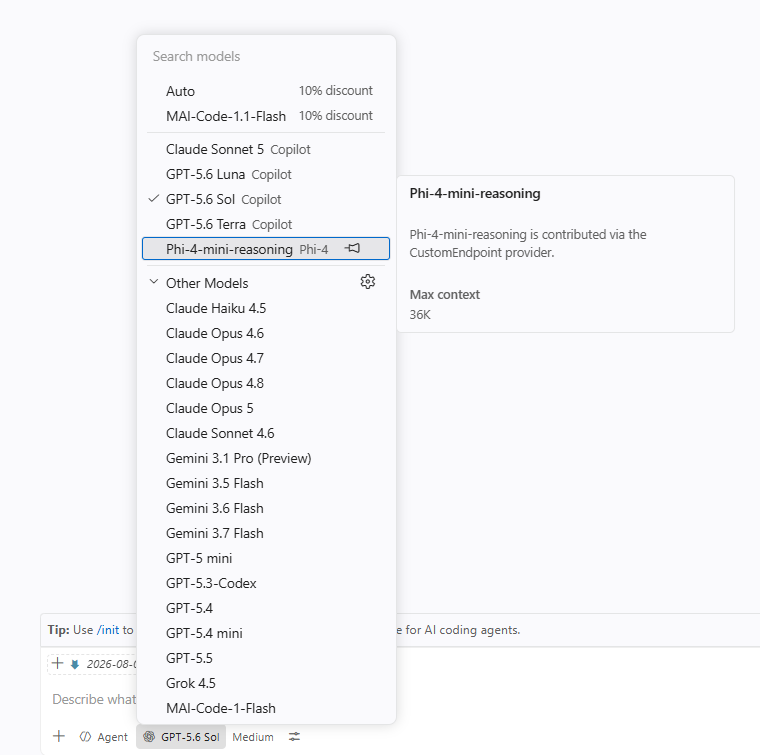The width and height of the screenshot is (760, 755).
Task: Click CustomEndpoint provider description text
Action: (x=528, y=243)
